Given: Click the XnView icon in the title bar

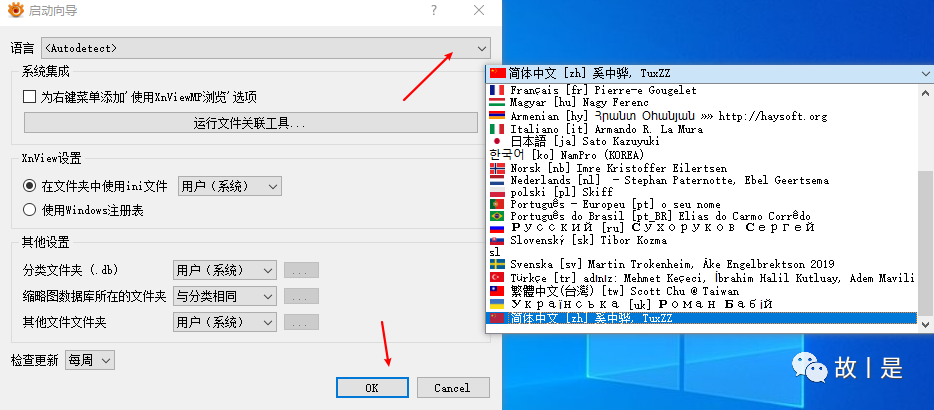Looking at the screenshot, I should coord(15,10).
